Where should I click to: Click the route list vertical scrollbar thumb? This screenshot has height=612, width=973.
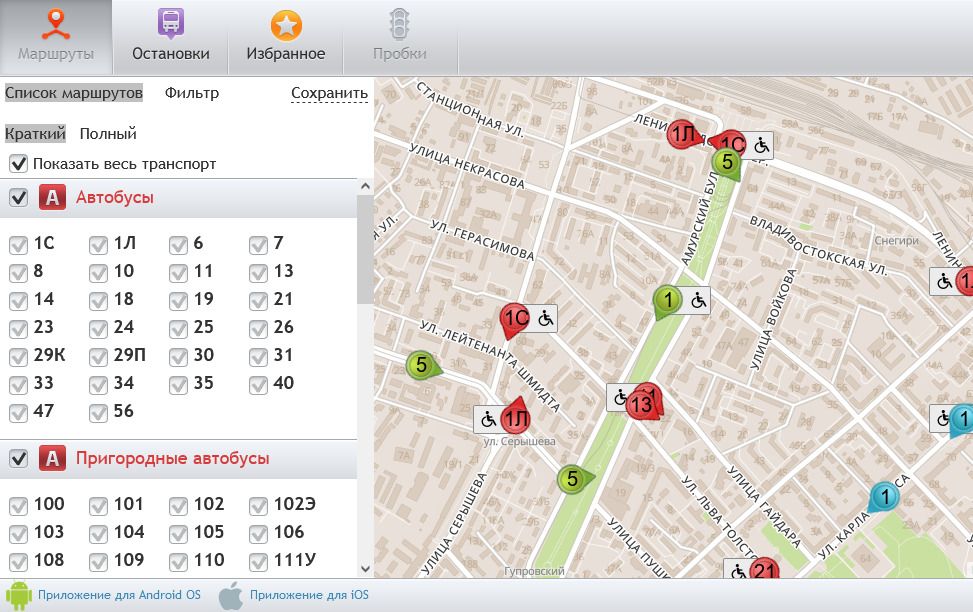tap(364, 250)
